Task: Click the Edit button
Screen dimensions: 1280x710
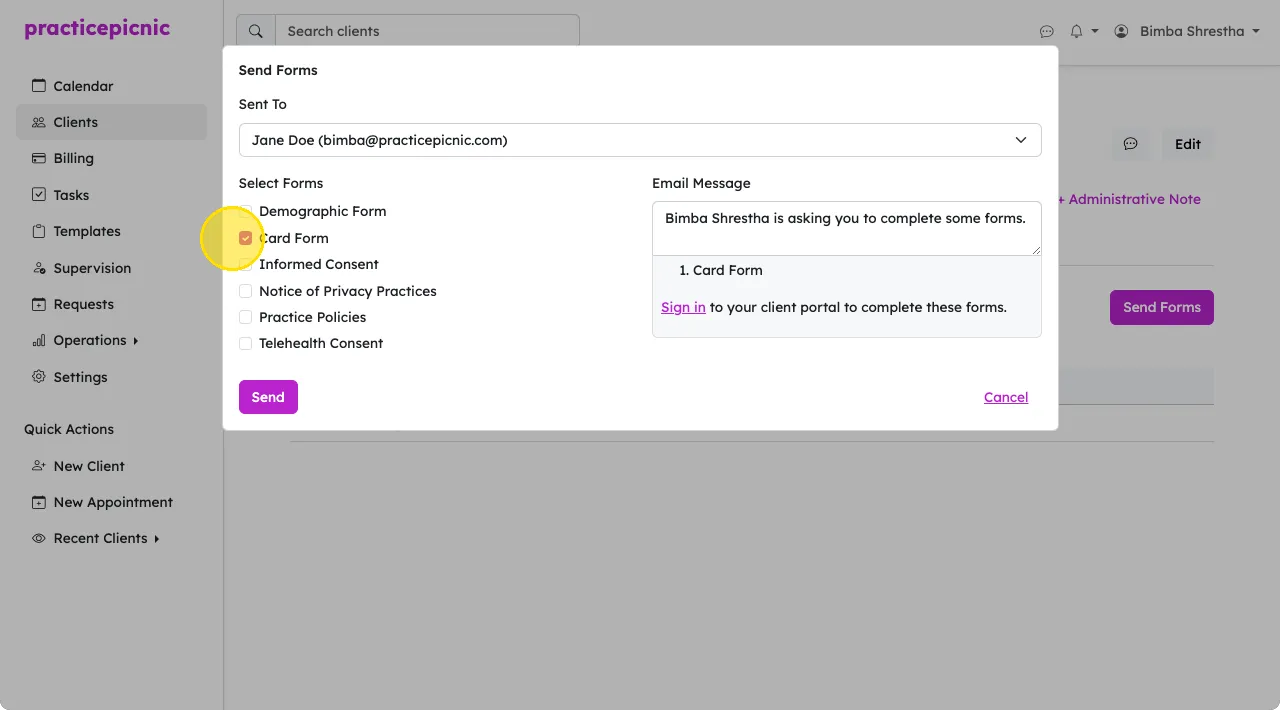Action: [1188, 144]
